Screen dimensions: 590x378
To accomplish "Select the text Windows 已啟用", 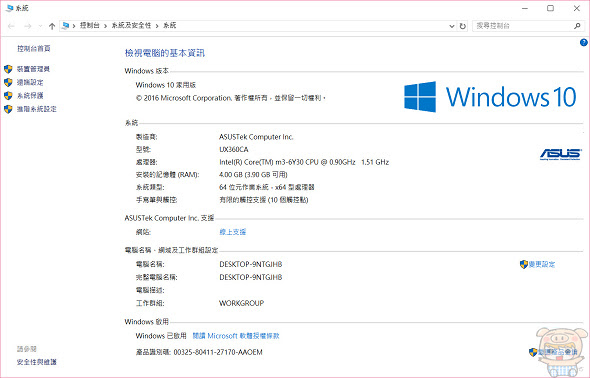I will pos(161,335).
